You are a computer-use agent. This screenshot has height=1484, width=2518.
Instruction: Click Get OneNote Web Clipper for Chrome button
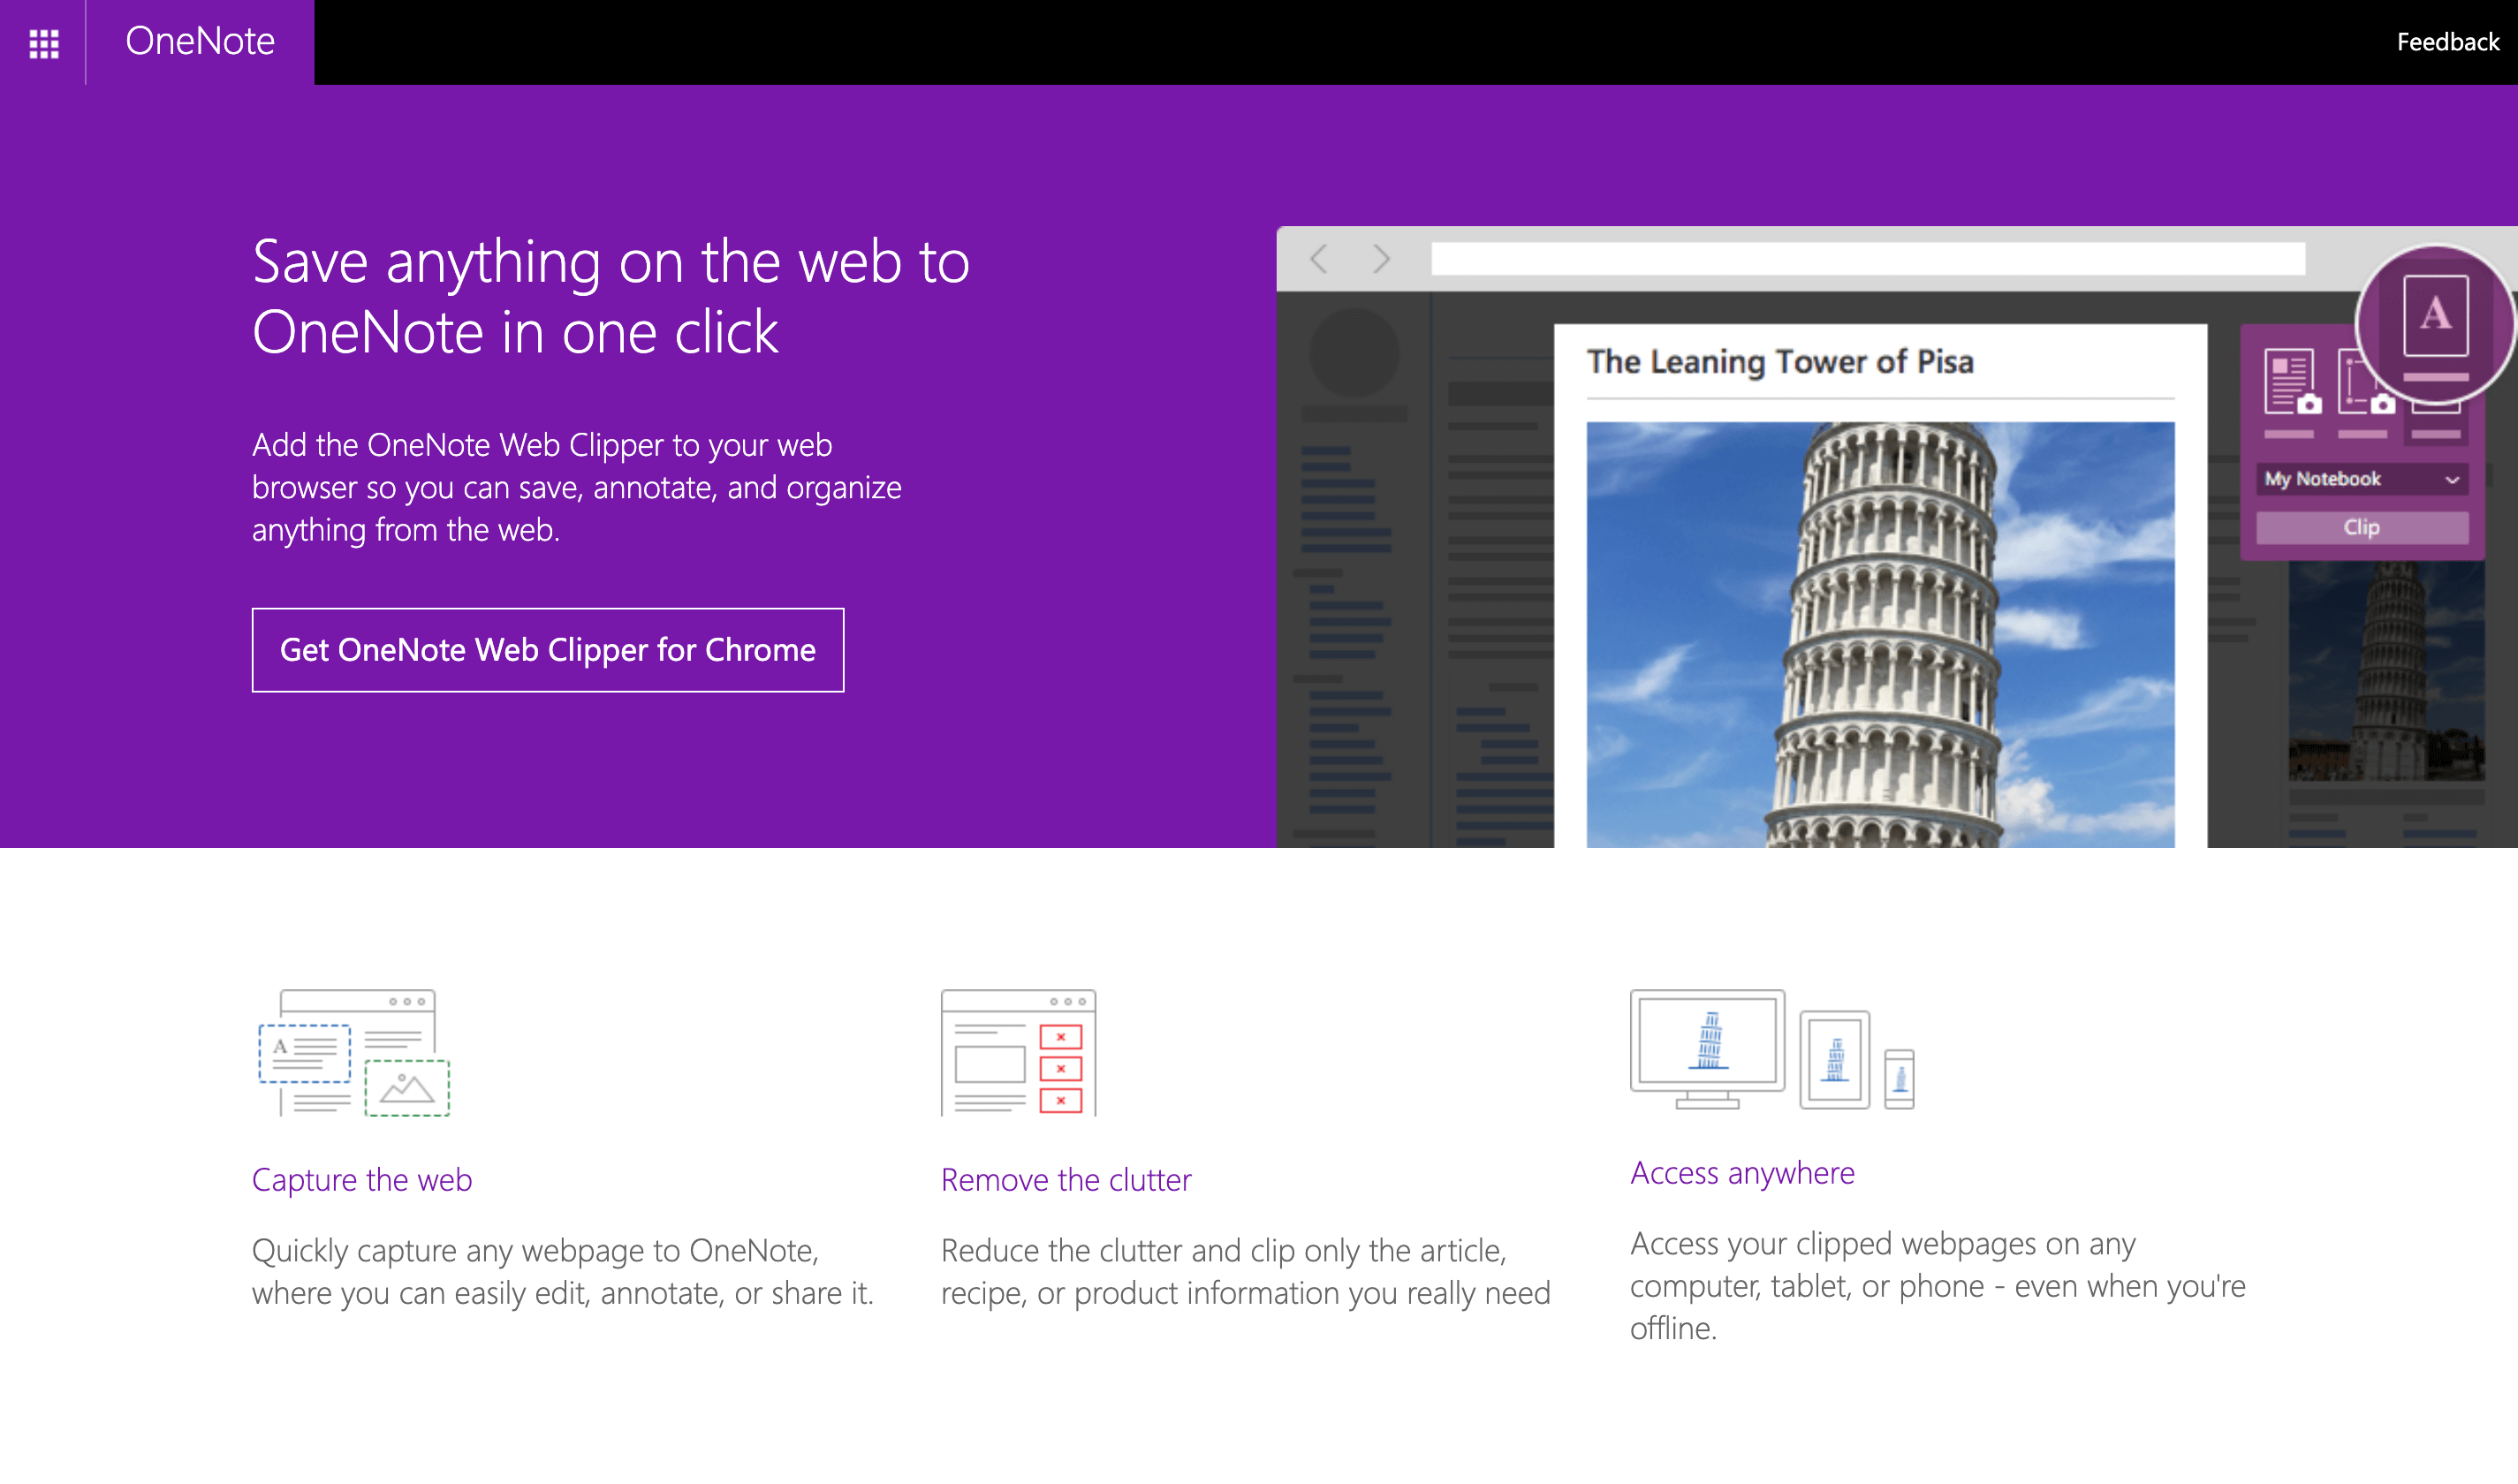tap(548, 648)
